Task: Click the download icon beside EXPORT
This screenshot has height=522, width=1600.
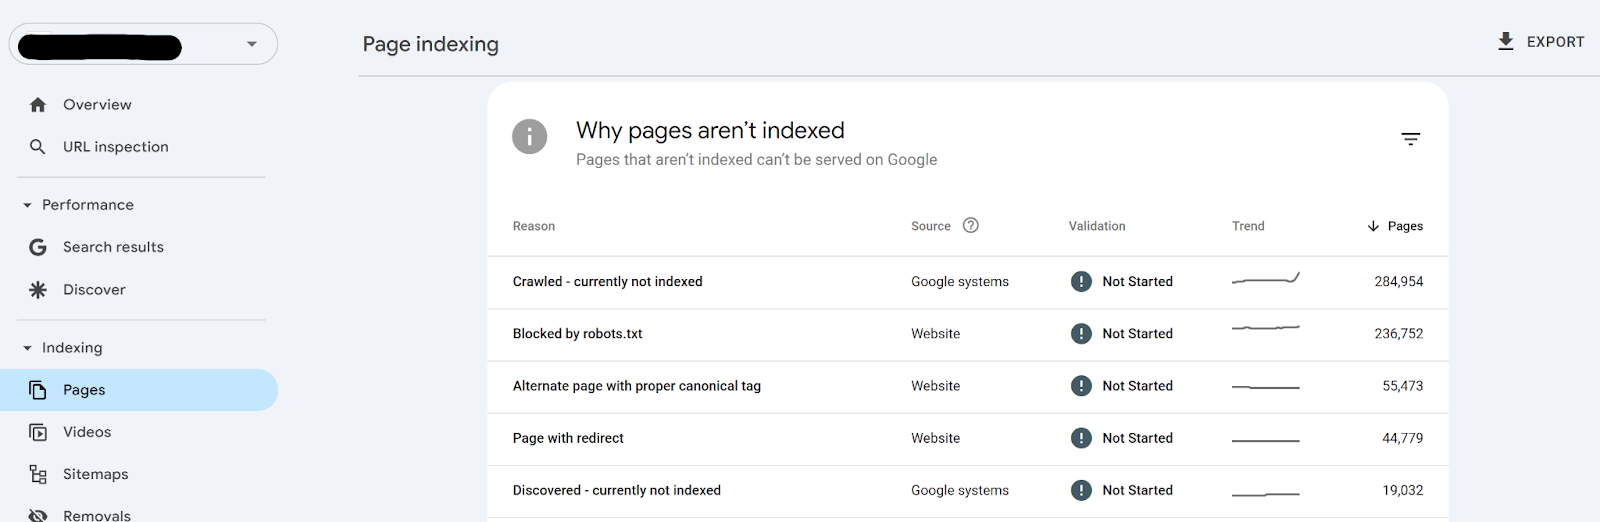Action: pyautogui.click(x=1506, y=42)
